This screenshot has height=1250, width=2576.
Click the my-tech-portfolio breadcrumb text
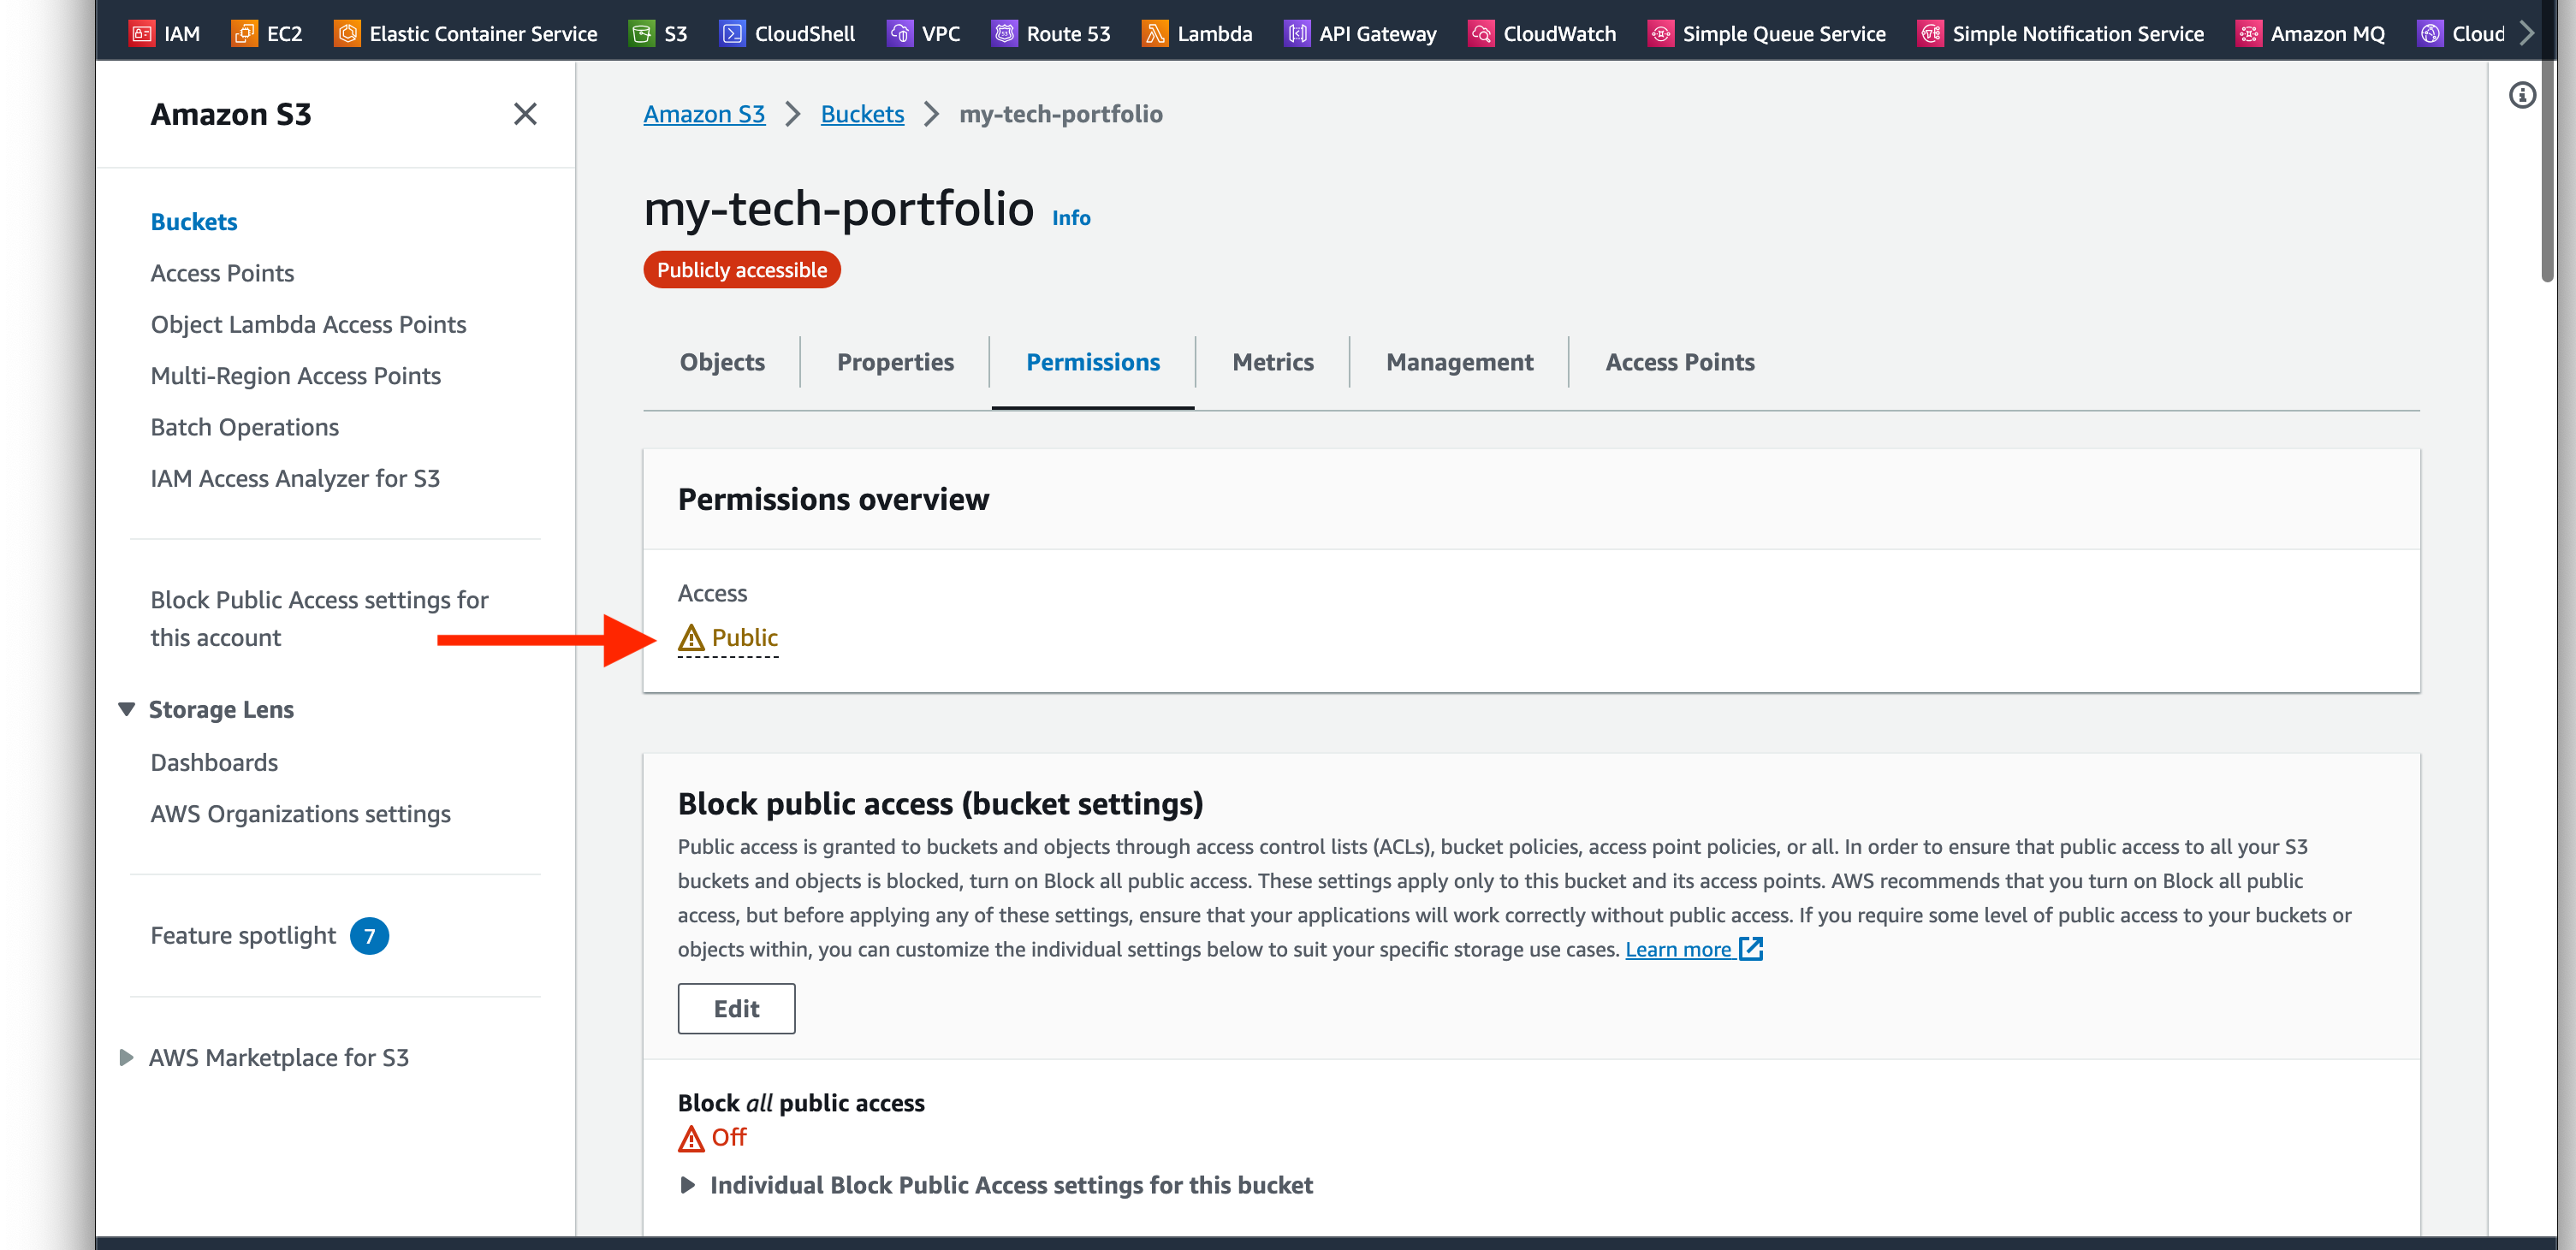point(1060,114)
